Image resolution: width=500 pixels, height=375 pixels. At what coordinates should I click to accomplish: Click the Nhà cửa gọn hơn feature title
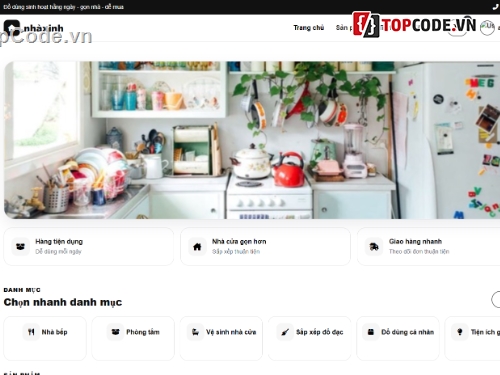click(x=239, y=241)
